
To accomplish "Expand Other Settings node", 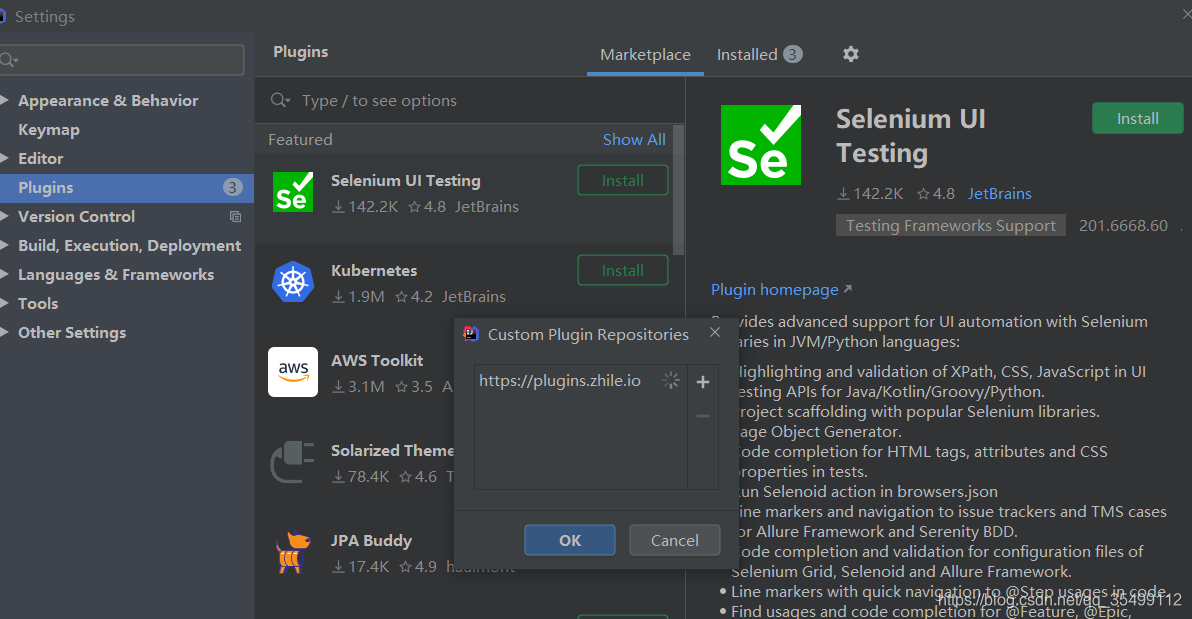I will click(5, 332).
